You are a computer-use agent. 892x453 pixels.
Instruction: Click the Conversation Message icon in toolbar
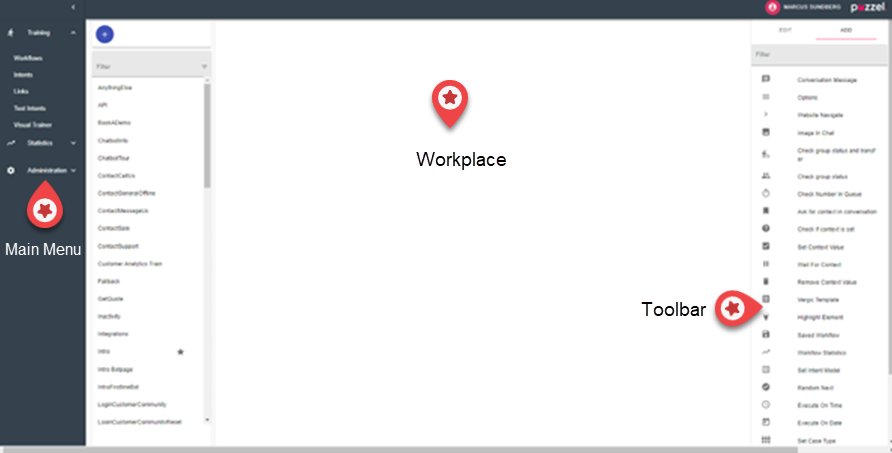click(x=766, y=79)
